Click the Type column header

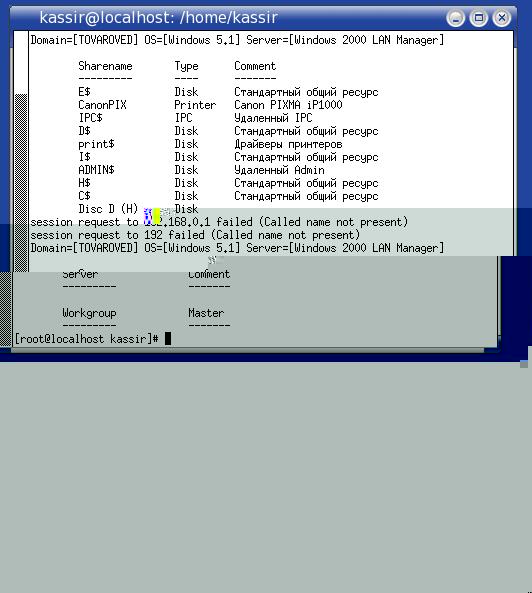click(186, 67)
